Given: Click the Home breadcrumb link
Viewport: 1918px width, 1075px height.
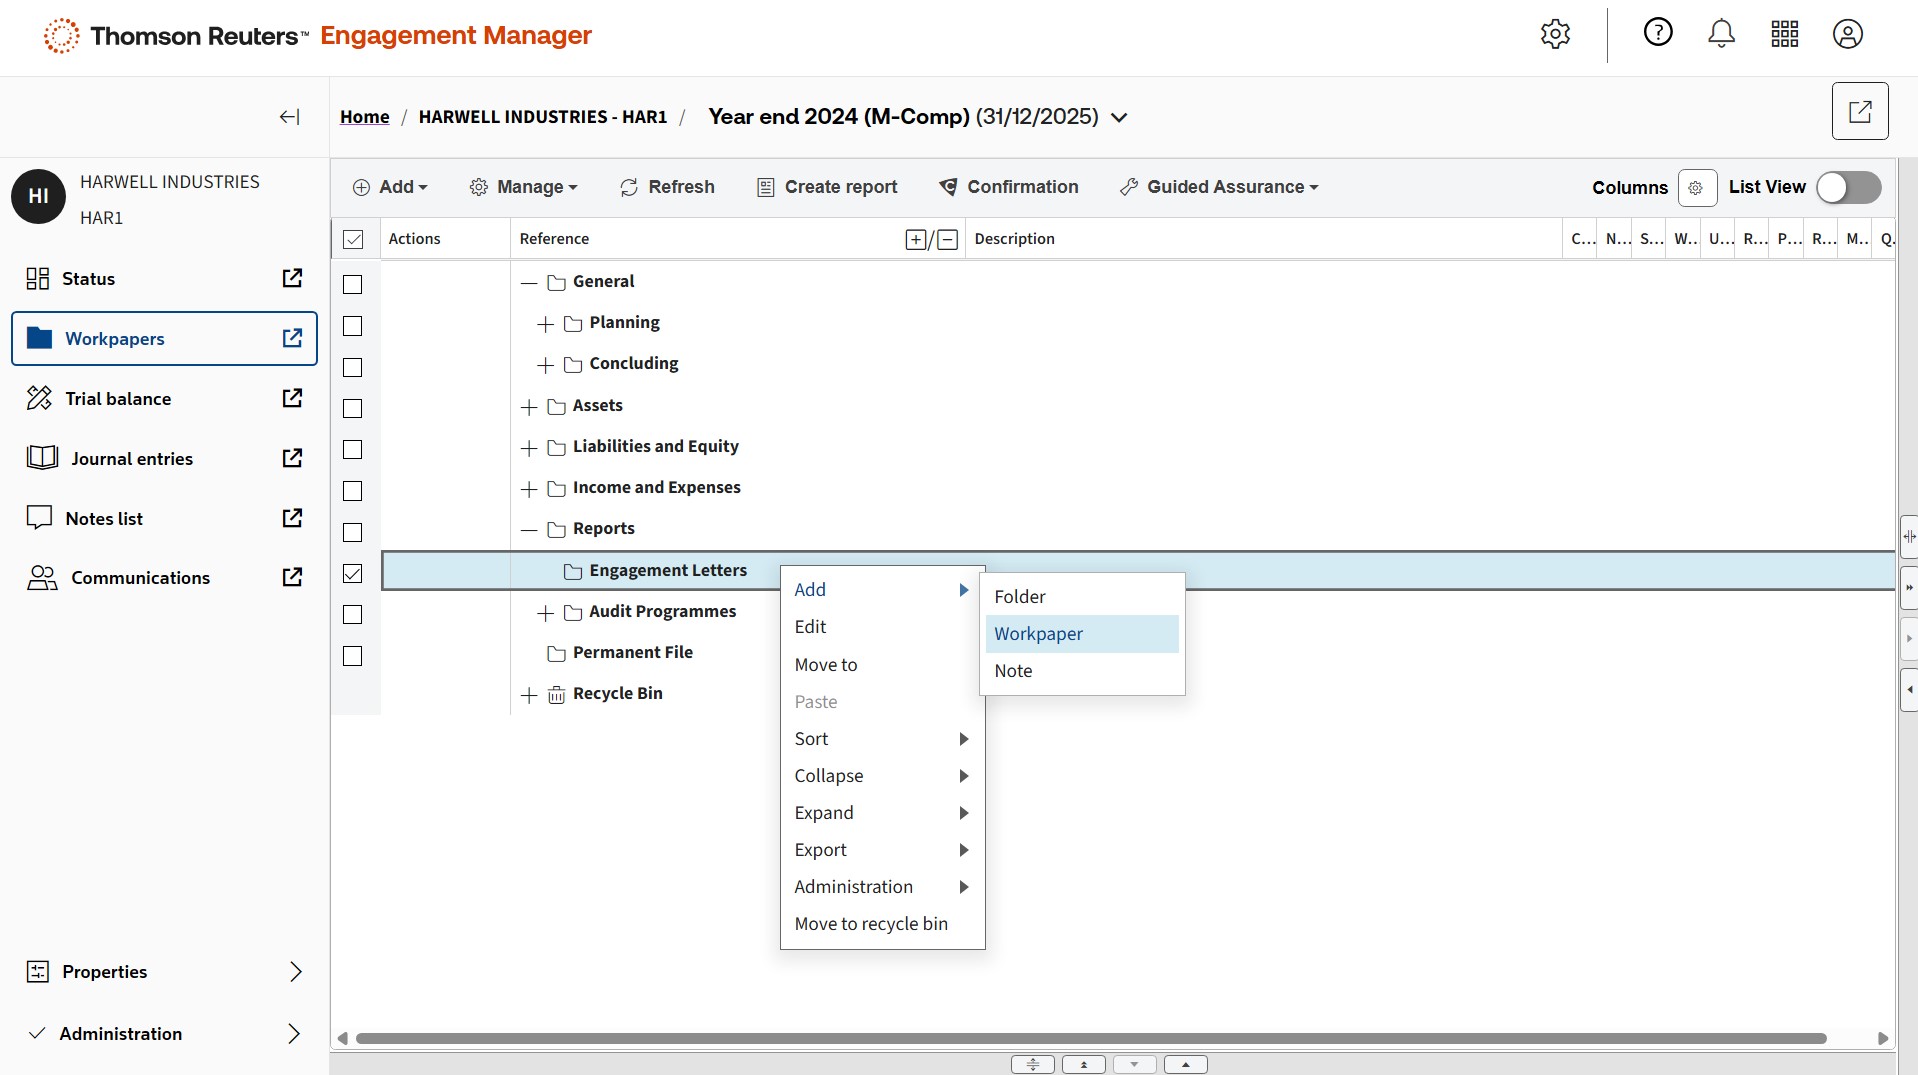Looking at the screenshot, I should tap(364, 117).
